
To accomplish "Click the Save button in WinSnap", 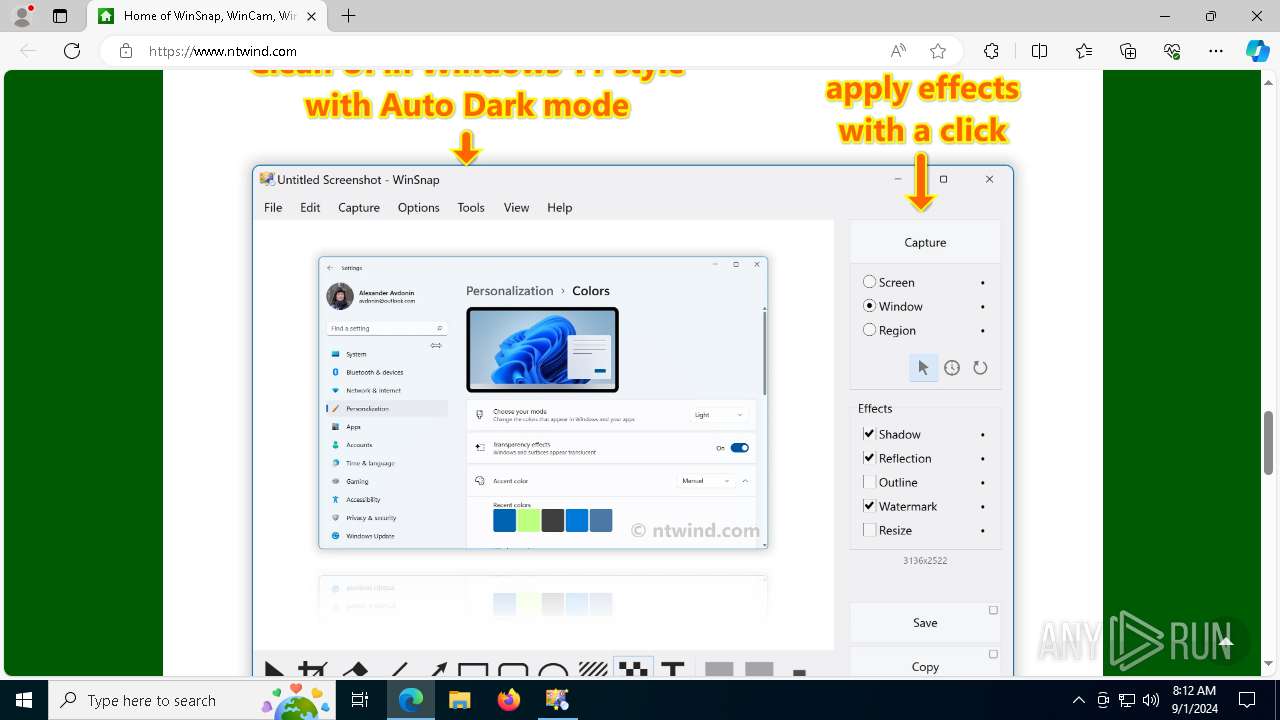I will pyautogui.click(x=925, y=622).
